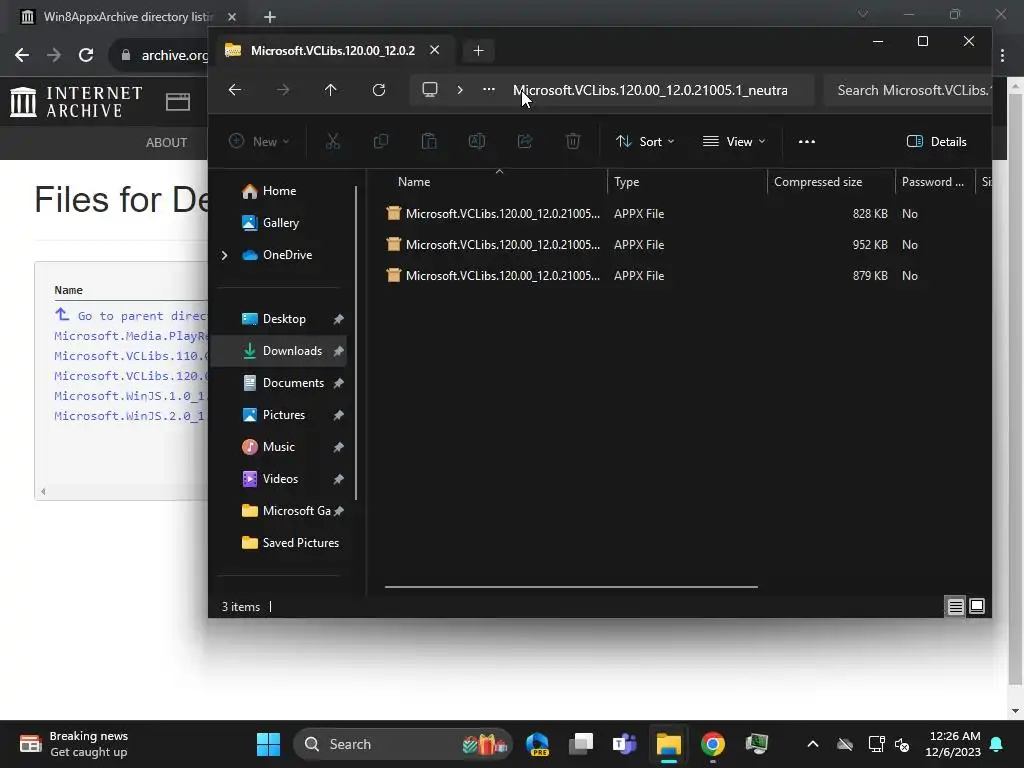Select the Microsoft.VCLibs.120.00_12.0.2 Explorer tab
The width and height of the screenshot is (1024, 768).
333,50
